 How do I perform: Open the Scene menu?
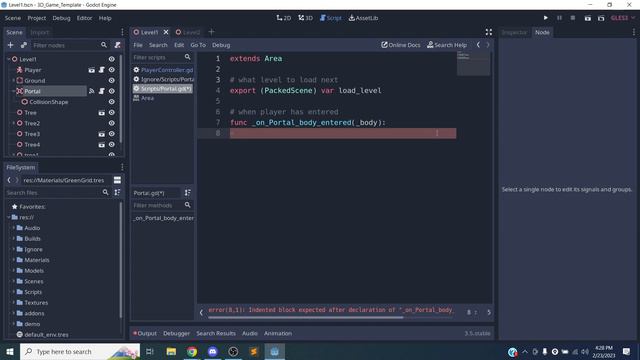tap(13, 18)
